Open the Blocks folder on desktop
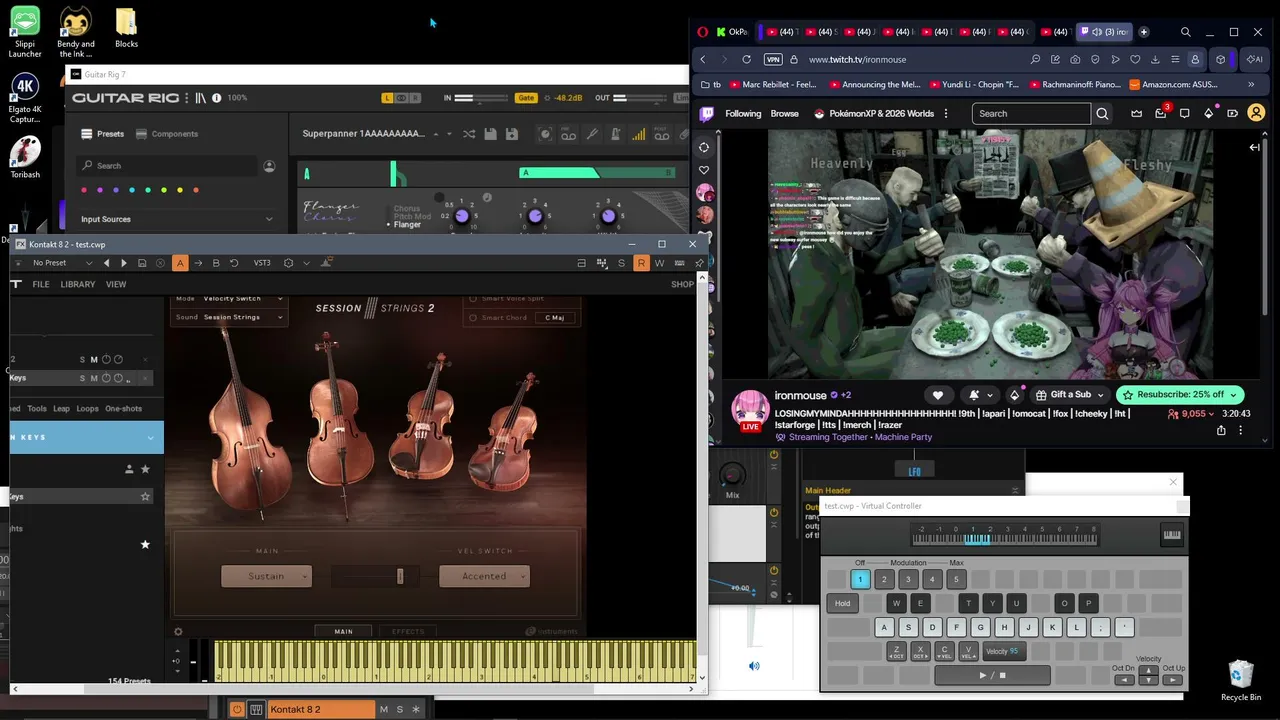The width and height of the screenshot is (1280, 720). [x=126, y=28]
